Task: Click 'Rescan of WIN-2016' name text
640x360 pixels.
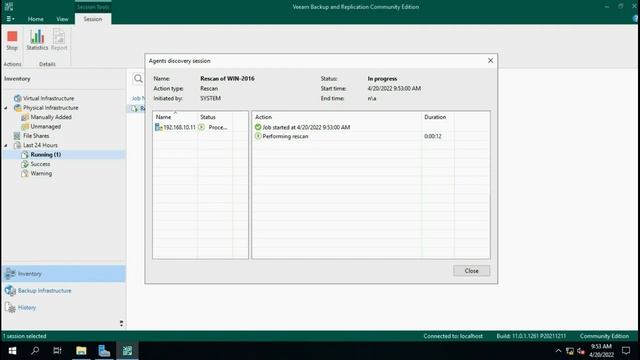Action: pos(227,78)
